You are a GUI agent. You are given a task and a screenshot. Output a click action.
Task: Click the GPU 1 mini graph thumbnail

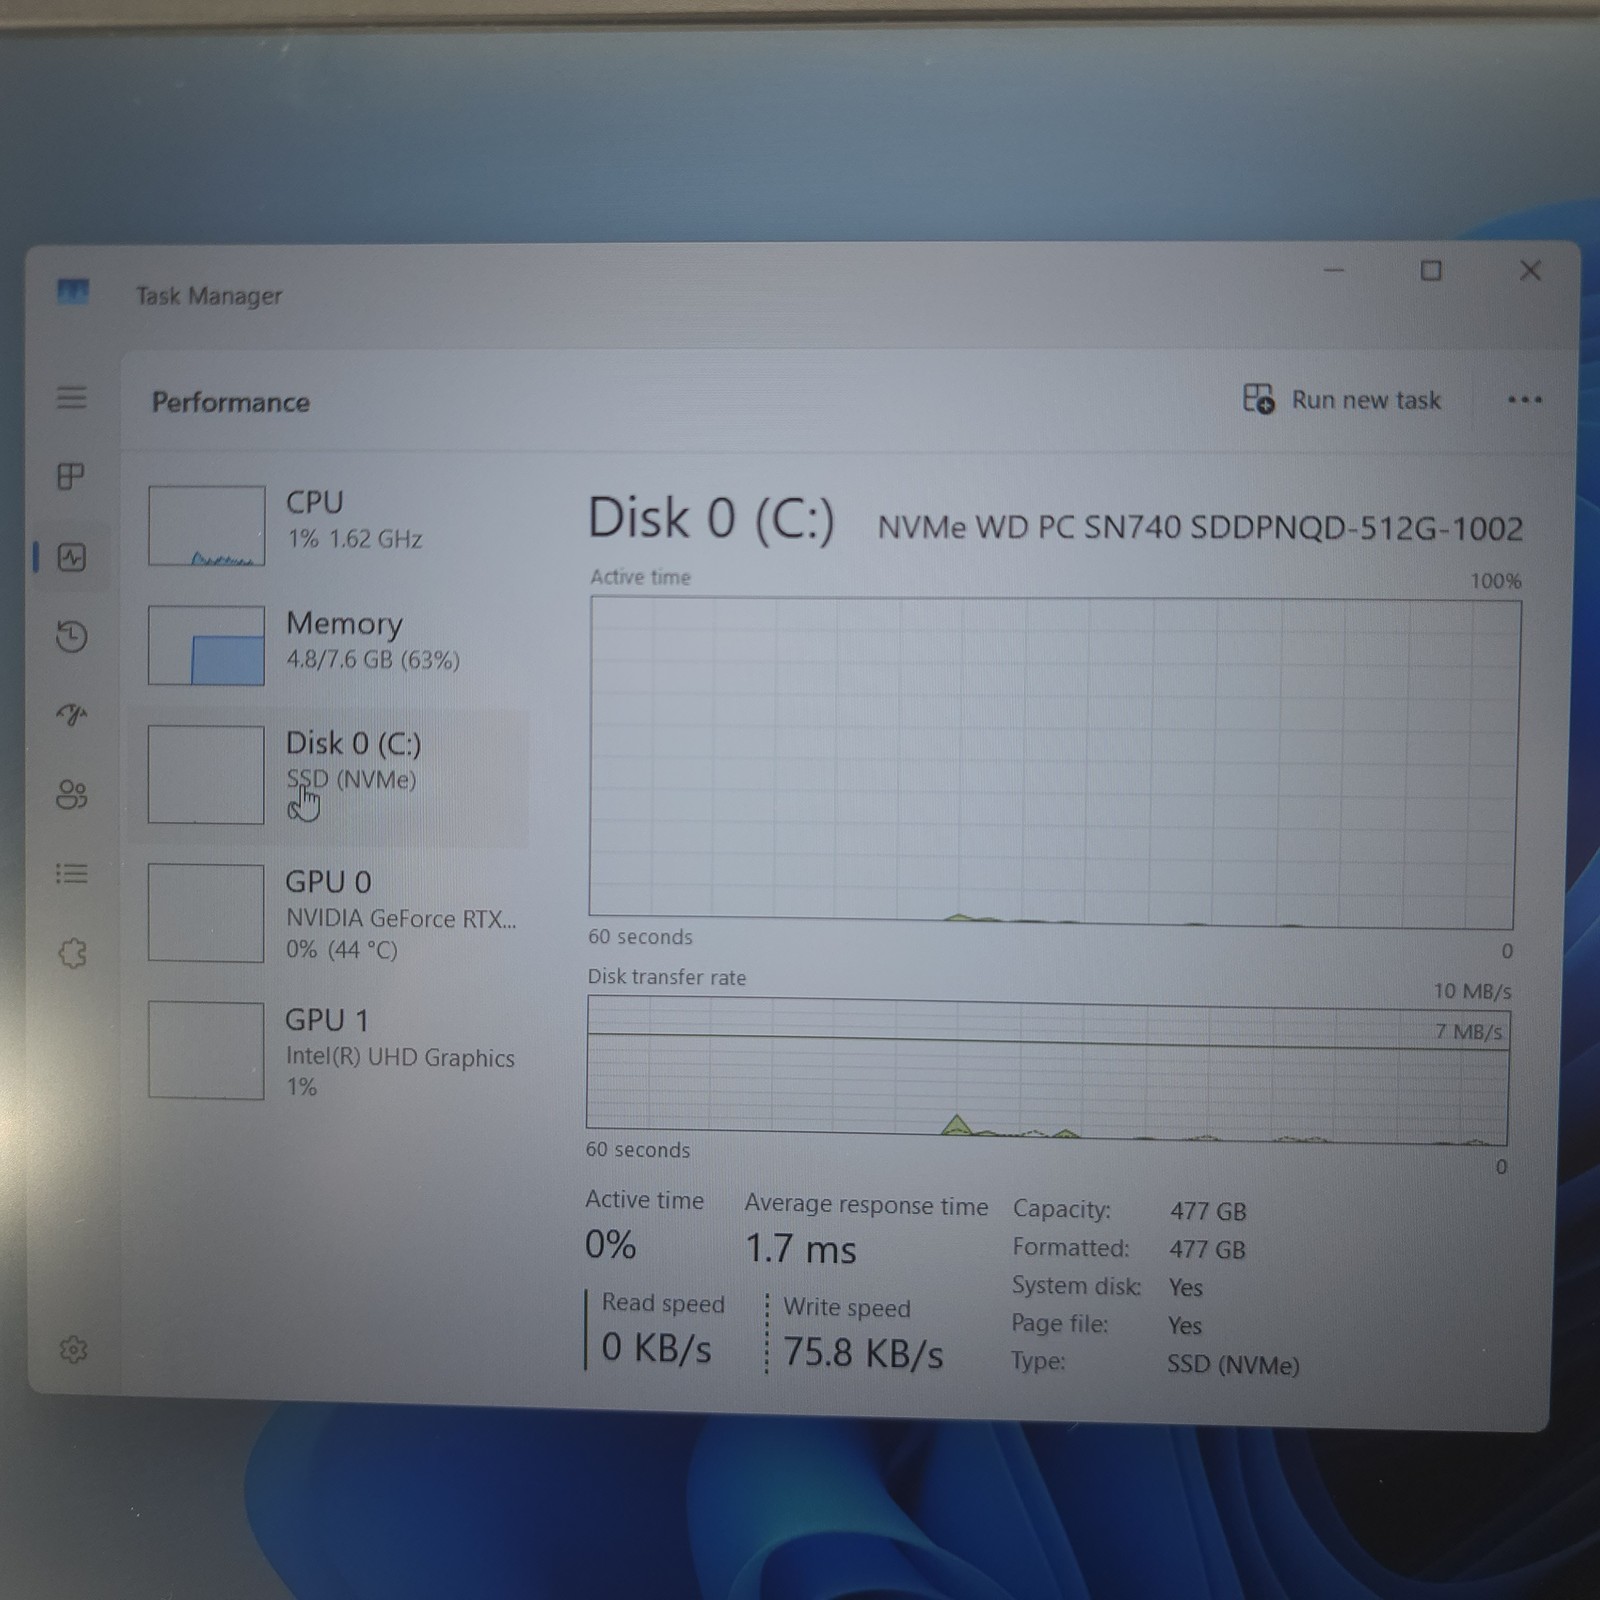coord(206,1051)
